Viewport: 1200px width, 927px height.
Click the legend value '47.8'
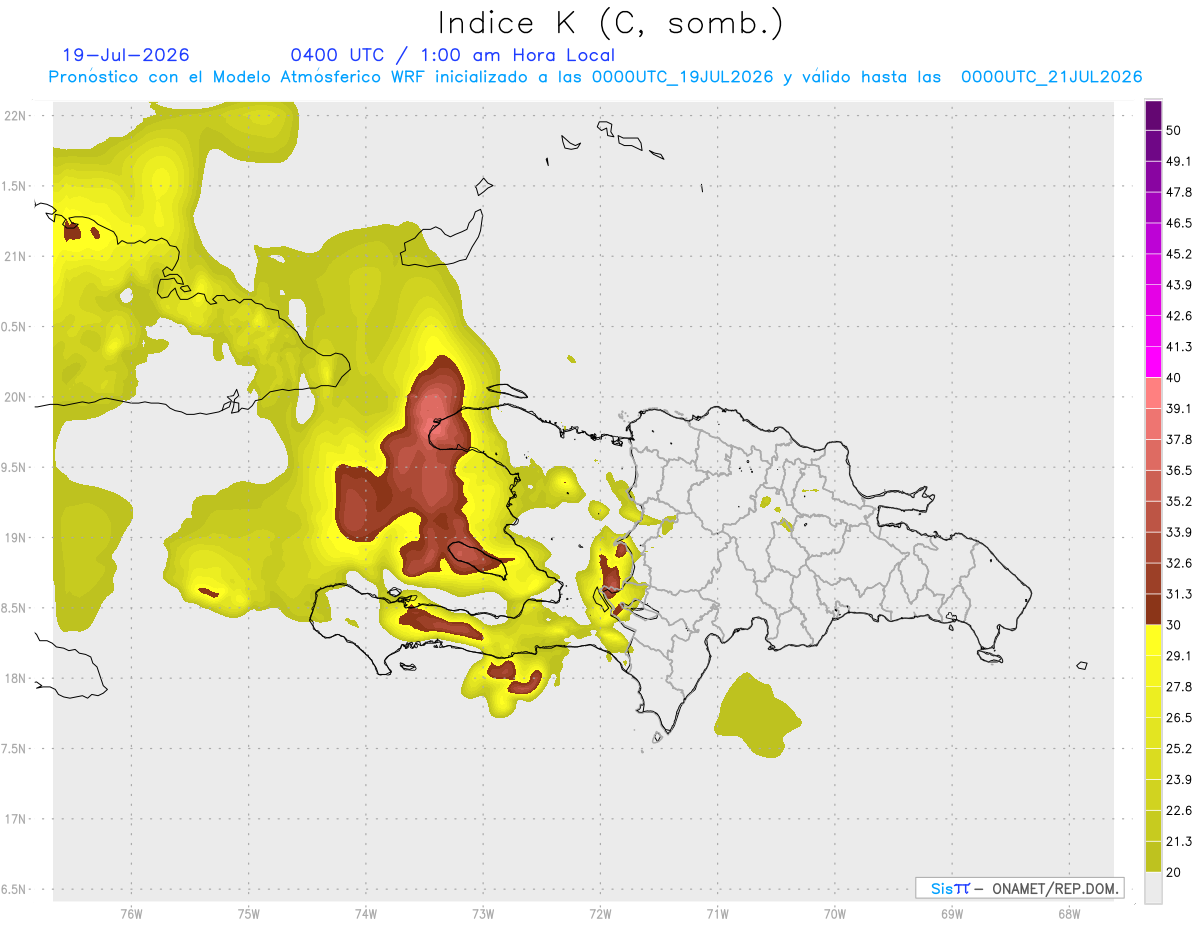pyautogui.click(x=1179, y=192)
